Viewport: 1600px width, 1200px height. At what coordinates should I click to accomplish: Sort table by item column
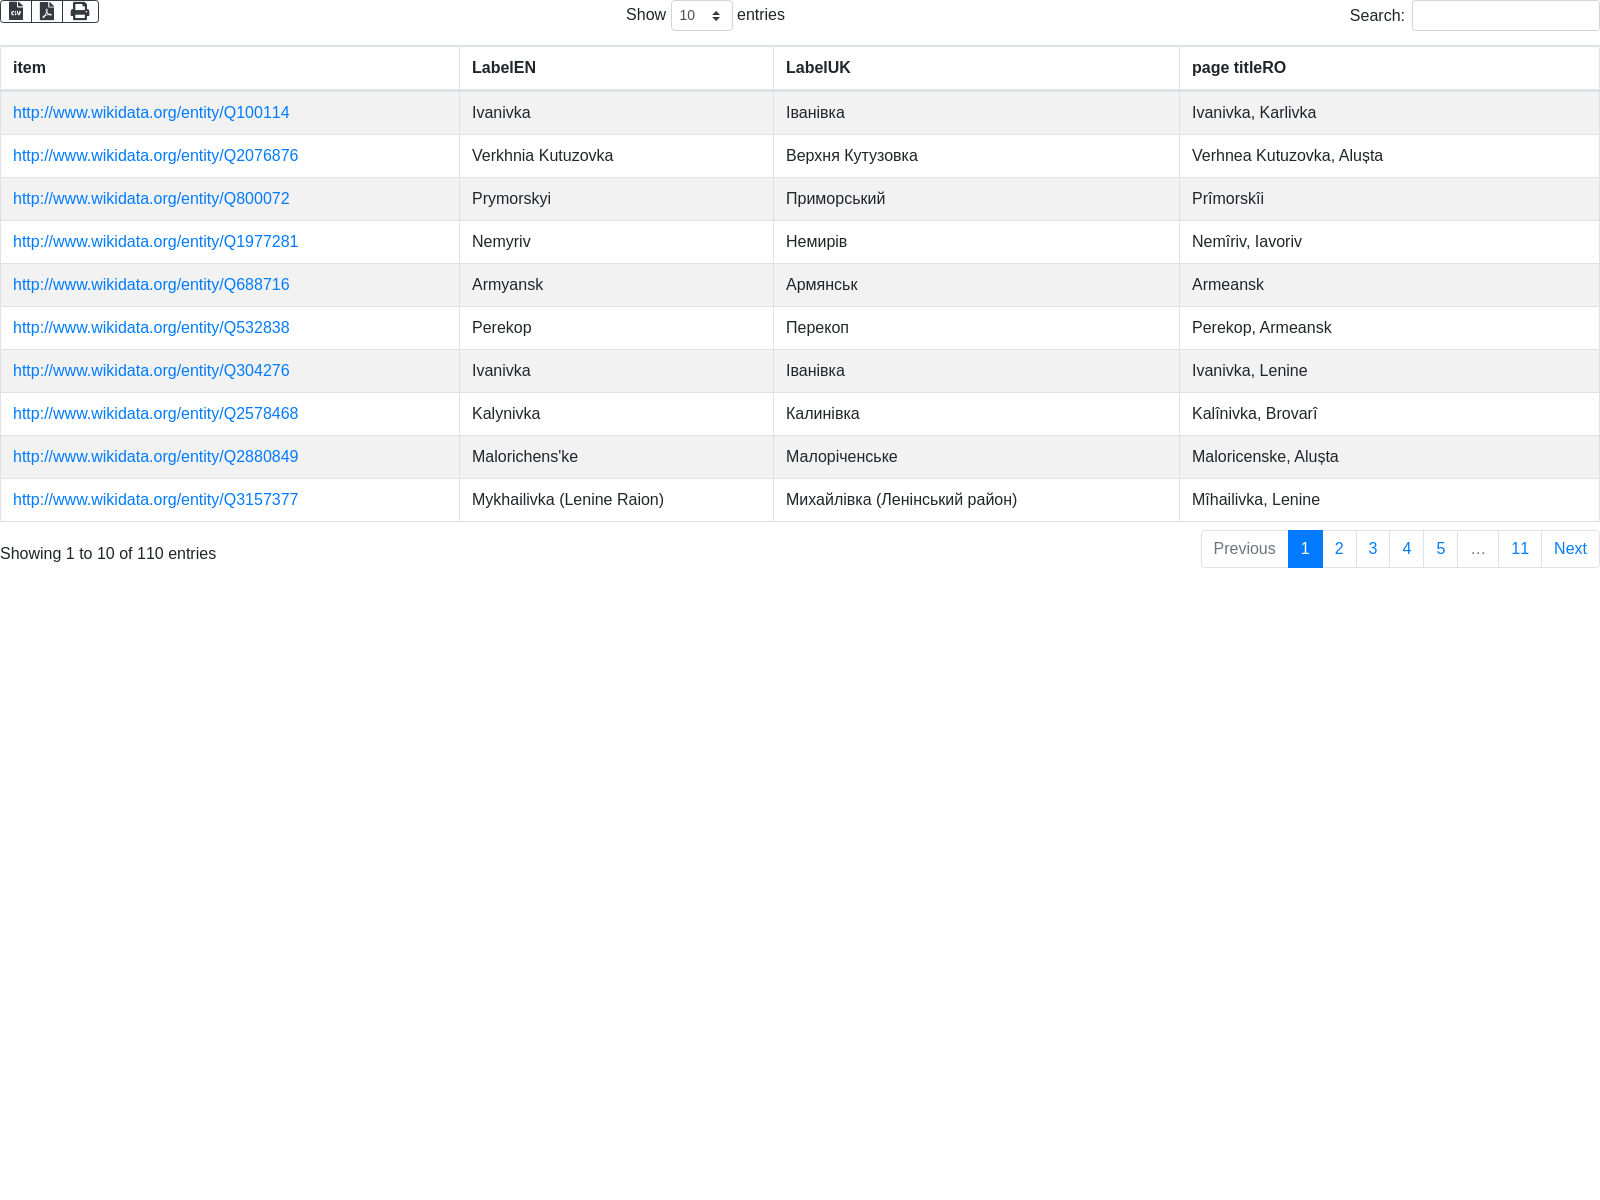(x=229, y=68)
